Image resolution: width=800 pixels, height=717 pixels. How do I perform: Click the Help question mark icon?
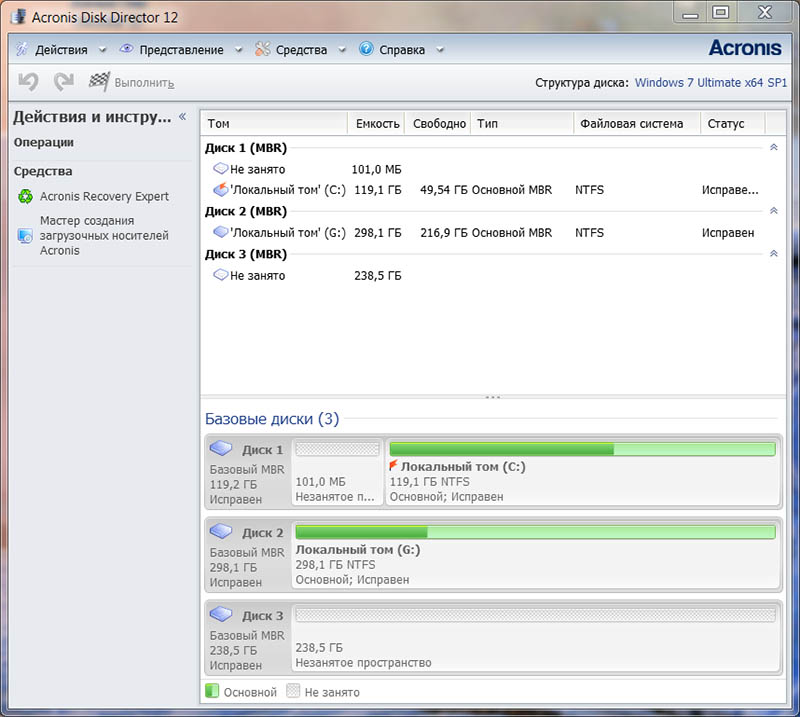366,48
